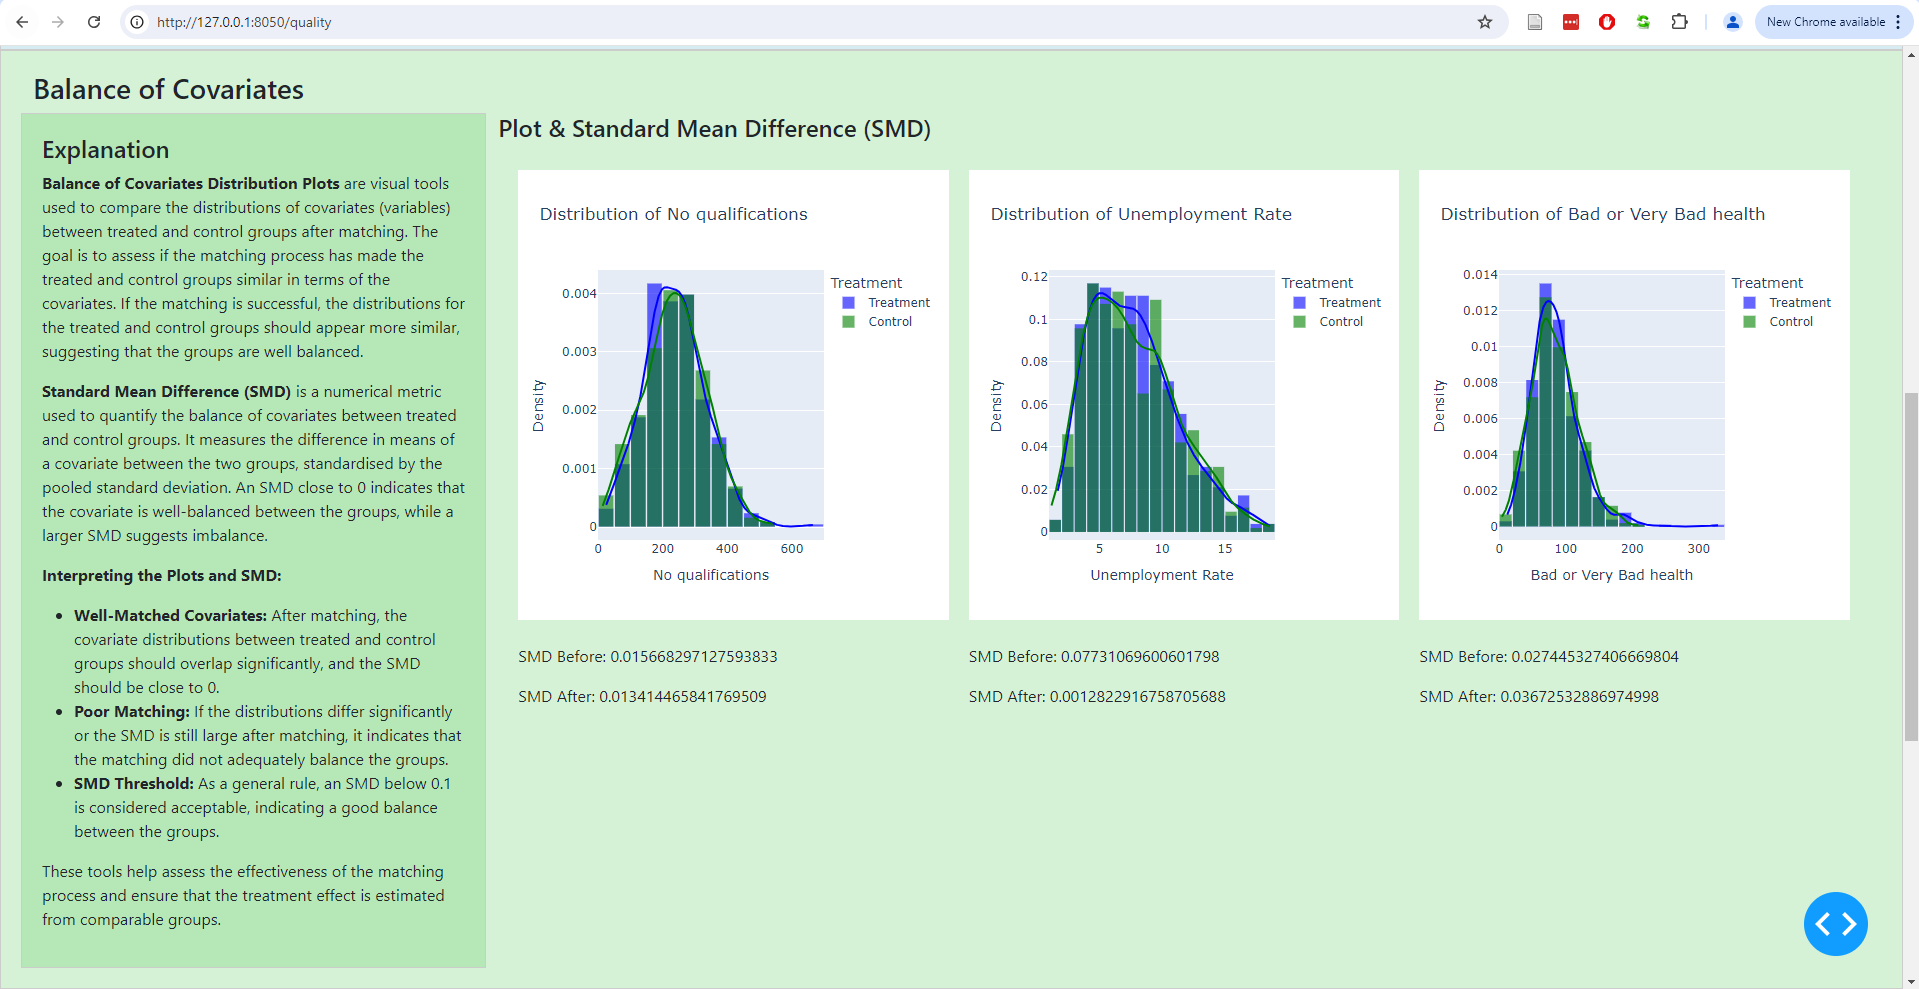The image size is (1919, 989).
Task: Open site information in the address bar
Action: pos(135,21)
